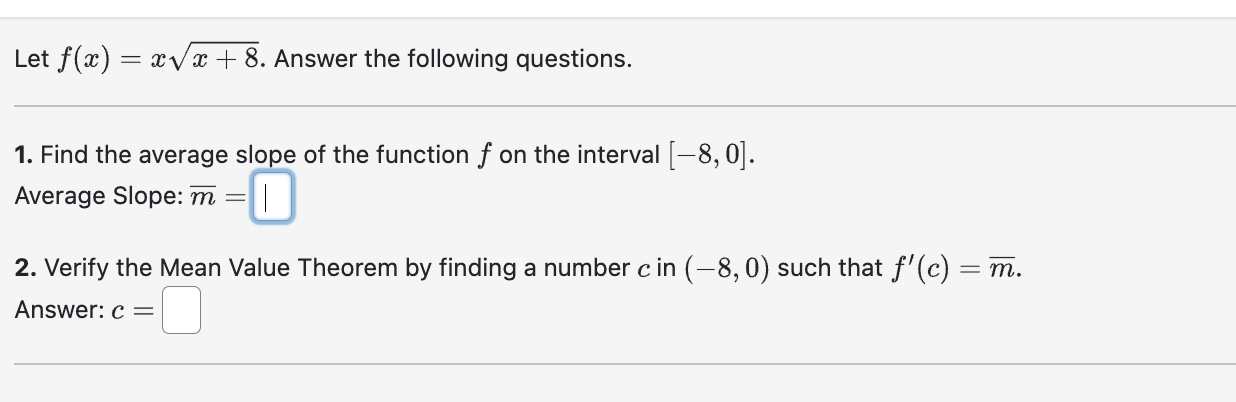Screen dimensions: 1236x402
Task: Click the "Average Slope:" label
Action: point(96,196)
